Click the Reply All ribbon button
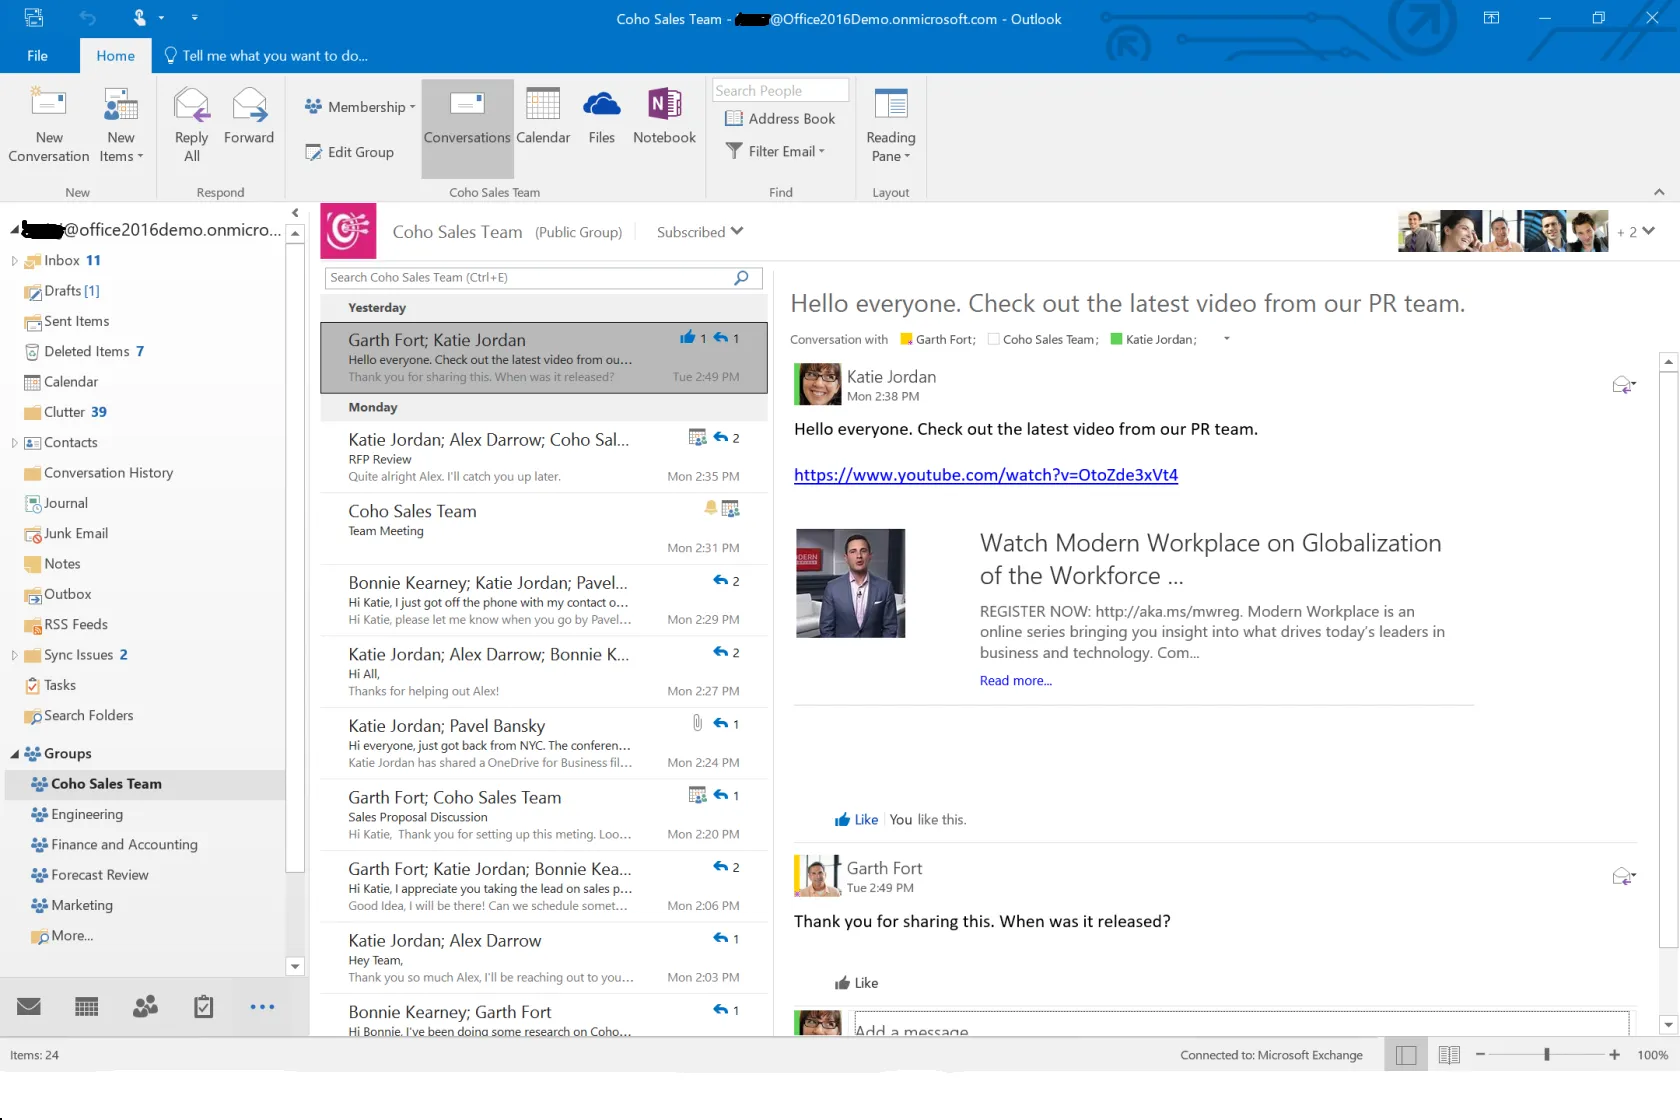Screen dimensions: 1680x1120 [191, 125]
